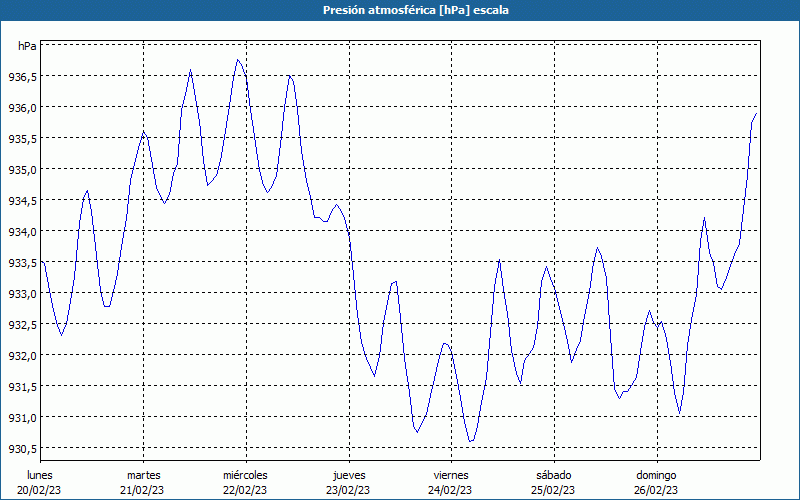Select the 933,0 axis value
800x500 pixels.
point(22,293)
